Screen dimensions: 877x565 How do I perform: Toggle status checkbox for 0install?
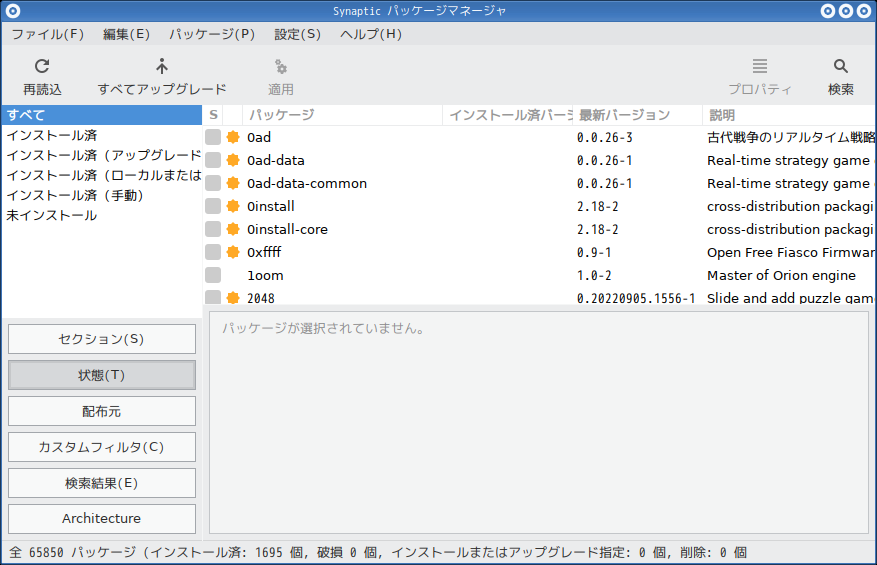point(213,206)
